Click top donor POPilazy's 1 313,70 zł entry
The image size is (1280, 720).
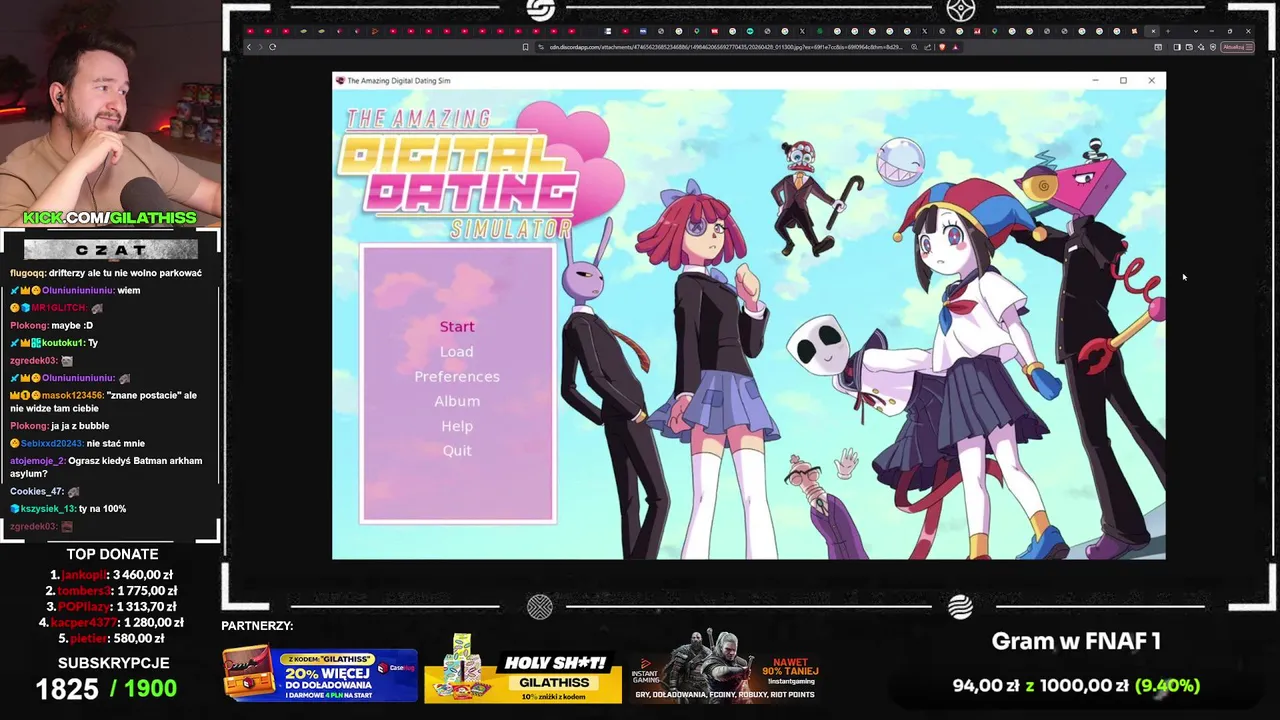[x=112, y=607]
